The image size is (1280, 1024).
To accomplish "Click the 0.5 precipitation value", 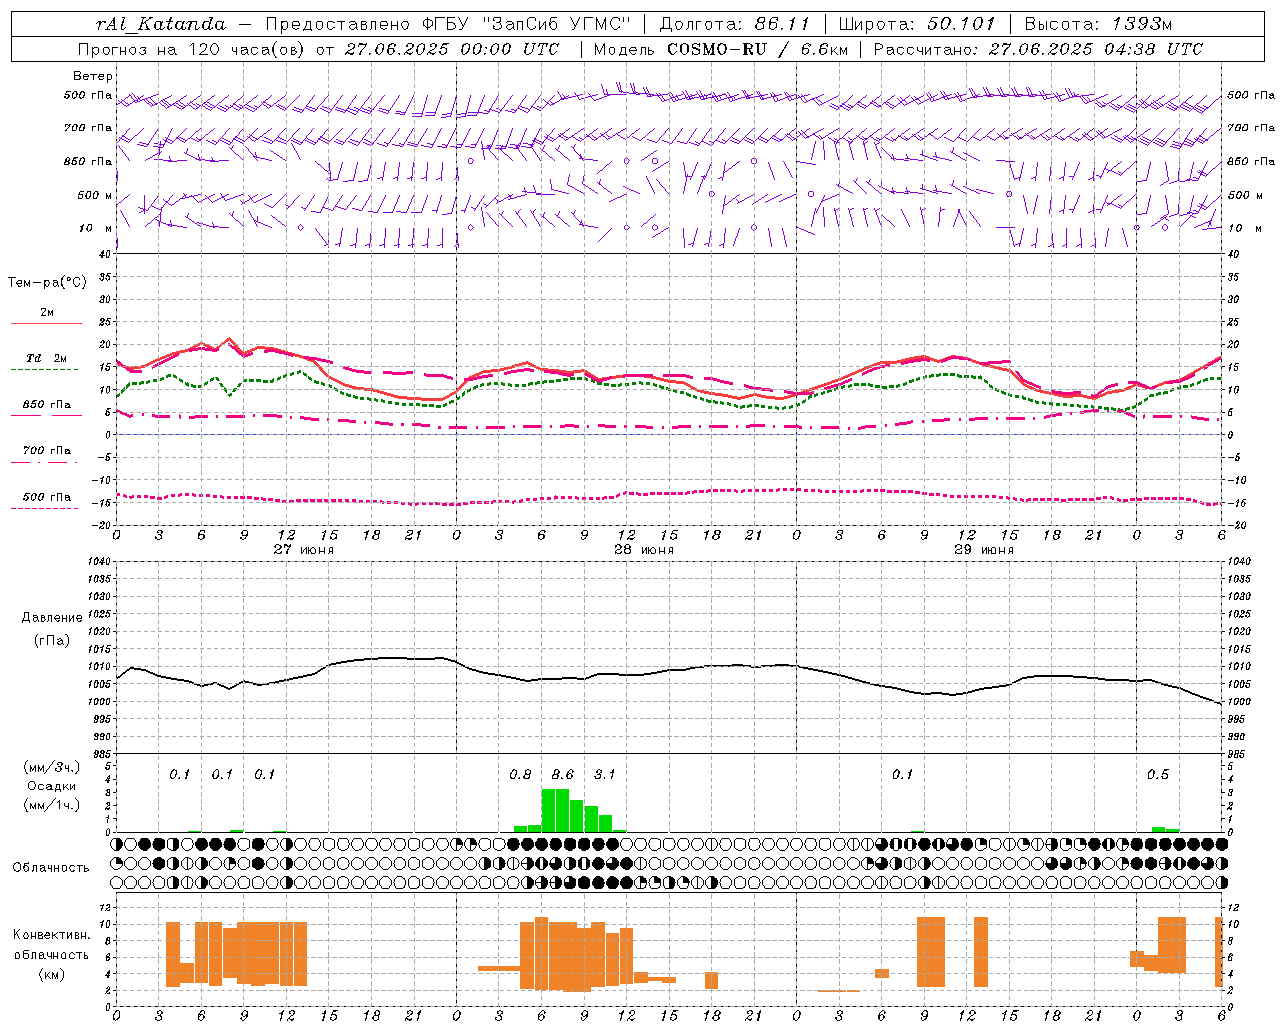I will [x=1158, y=775].
